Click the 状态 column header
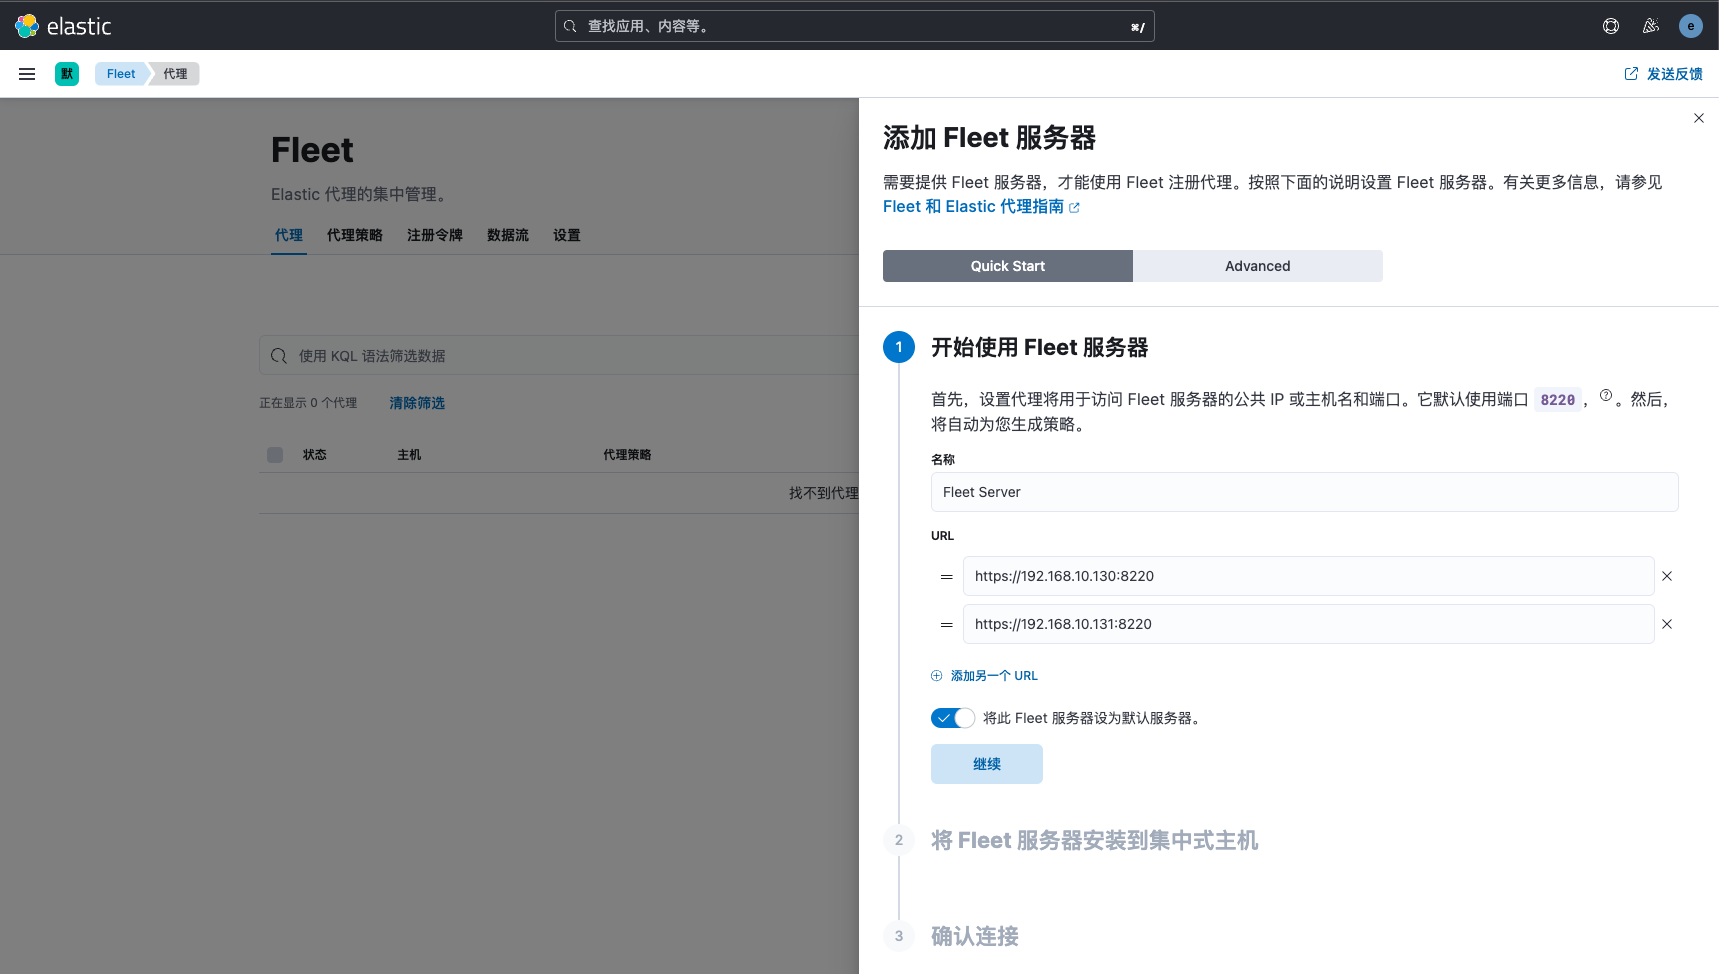The height and width of the screenshot is (974, 1719). [315, 455]
